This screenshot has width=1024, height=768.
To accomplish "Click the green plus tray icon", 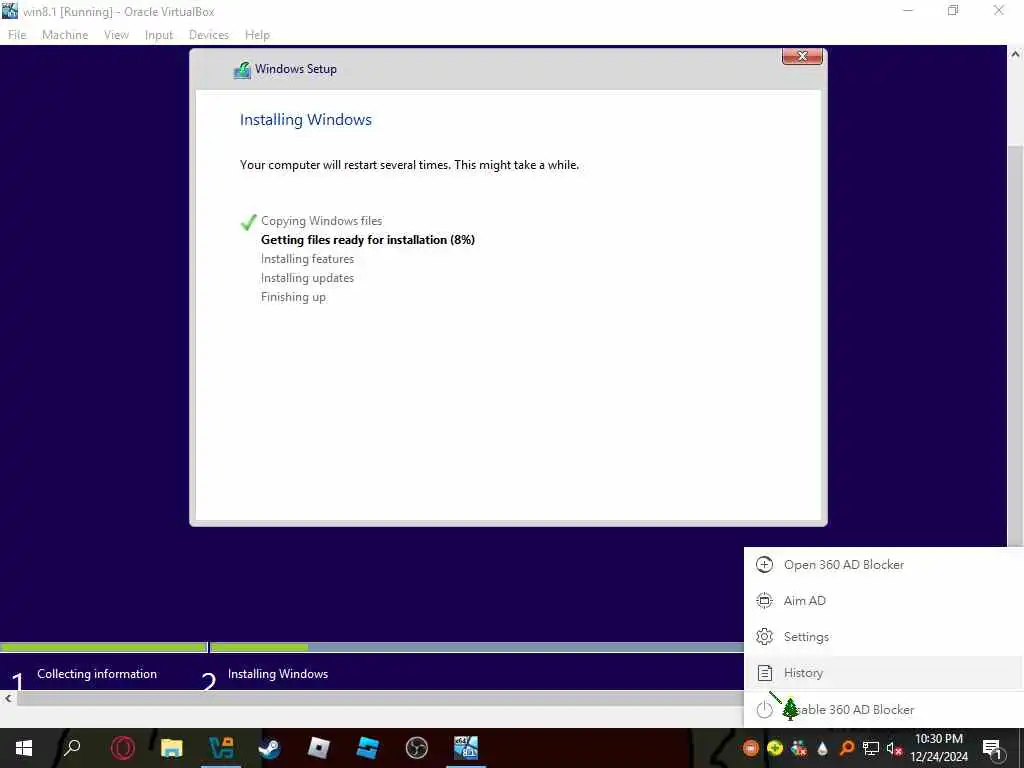I will point(775,748).
